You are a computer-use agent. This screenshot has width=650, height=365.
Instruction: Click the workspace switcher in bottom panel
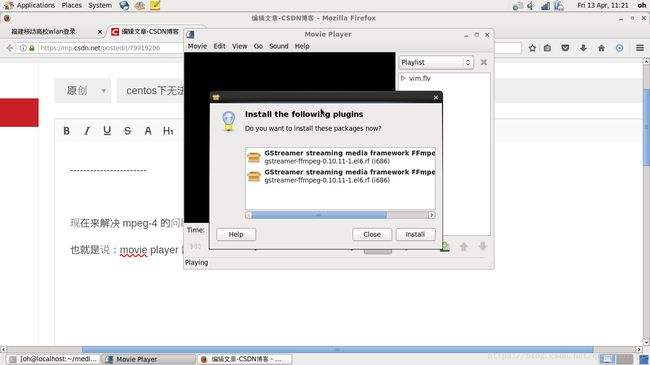pyautogui.click(x=616, y=359)
